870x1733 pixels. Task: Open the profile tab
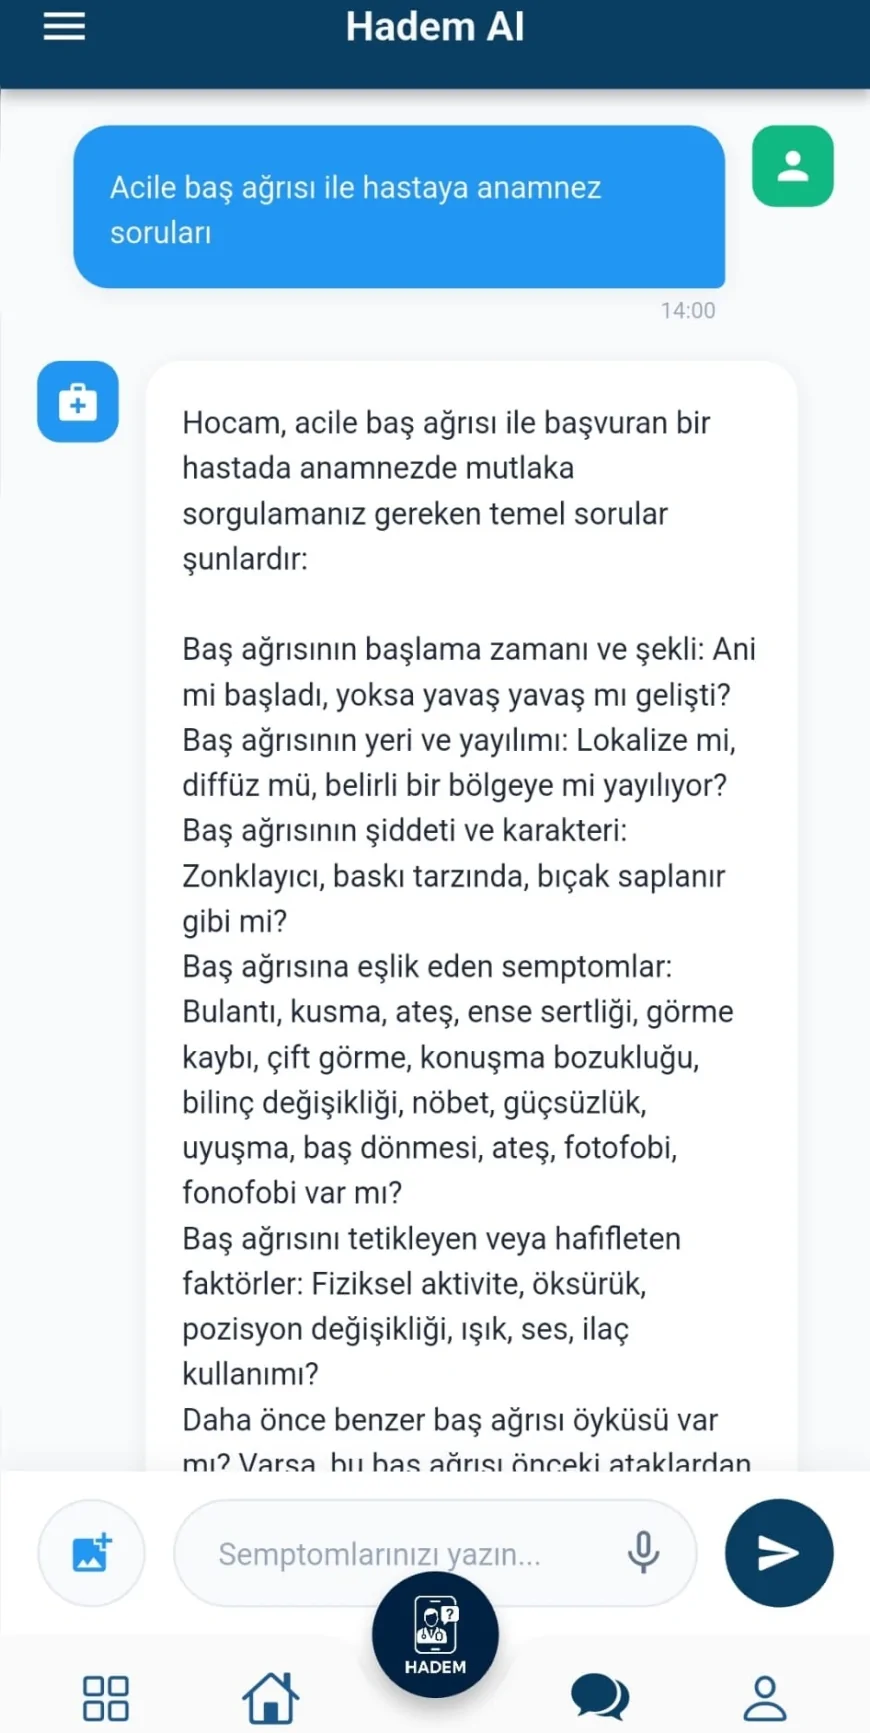click(765, 1697)
